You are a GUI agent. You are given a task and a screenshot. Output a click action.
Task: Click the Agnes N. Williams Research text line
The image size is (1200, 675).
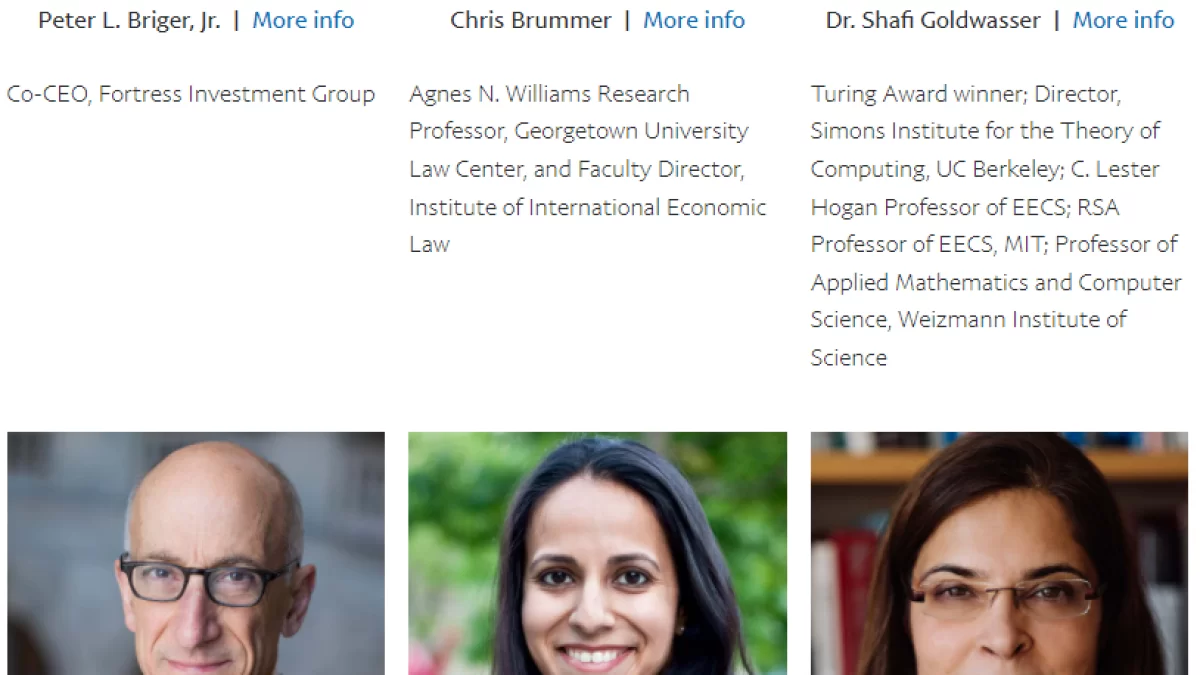[x=549, y=94]
